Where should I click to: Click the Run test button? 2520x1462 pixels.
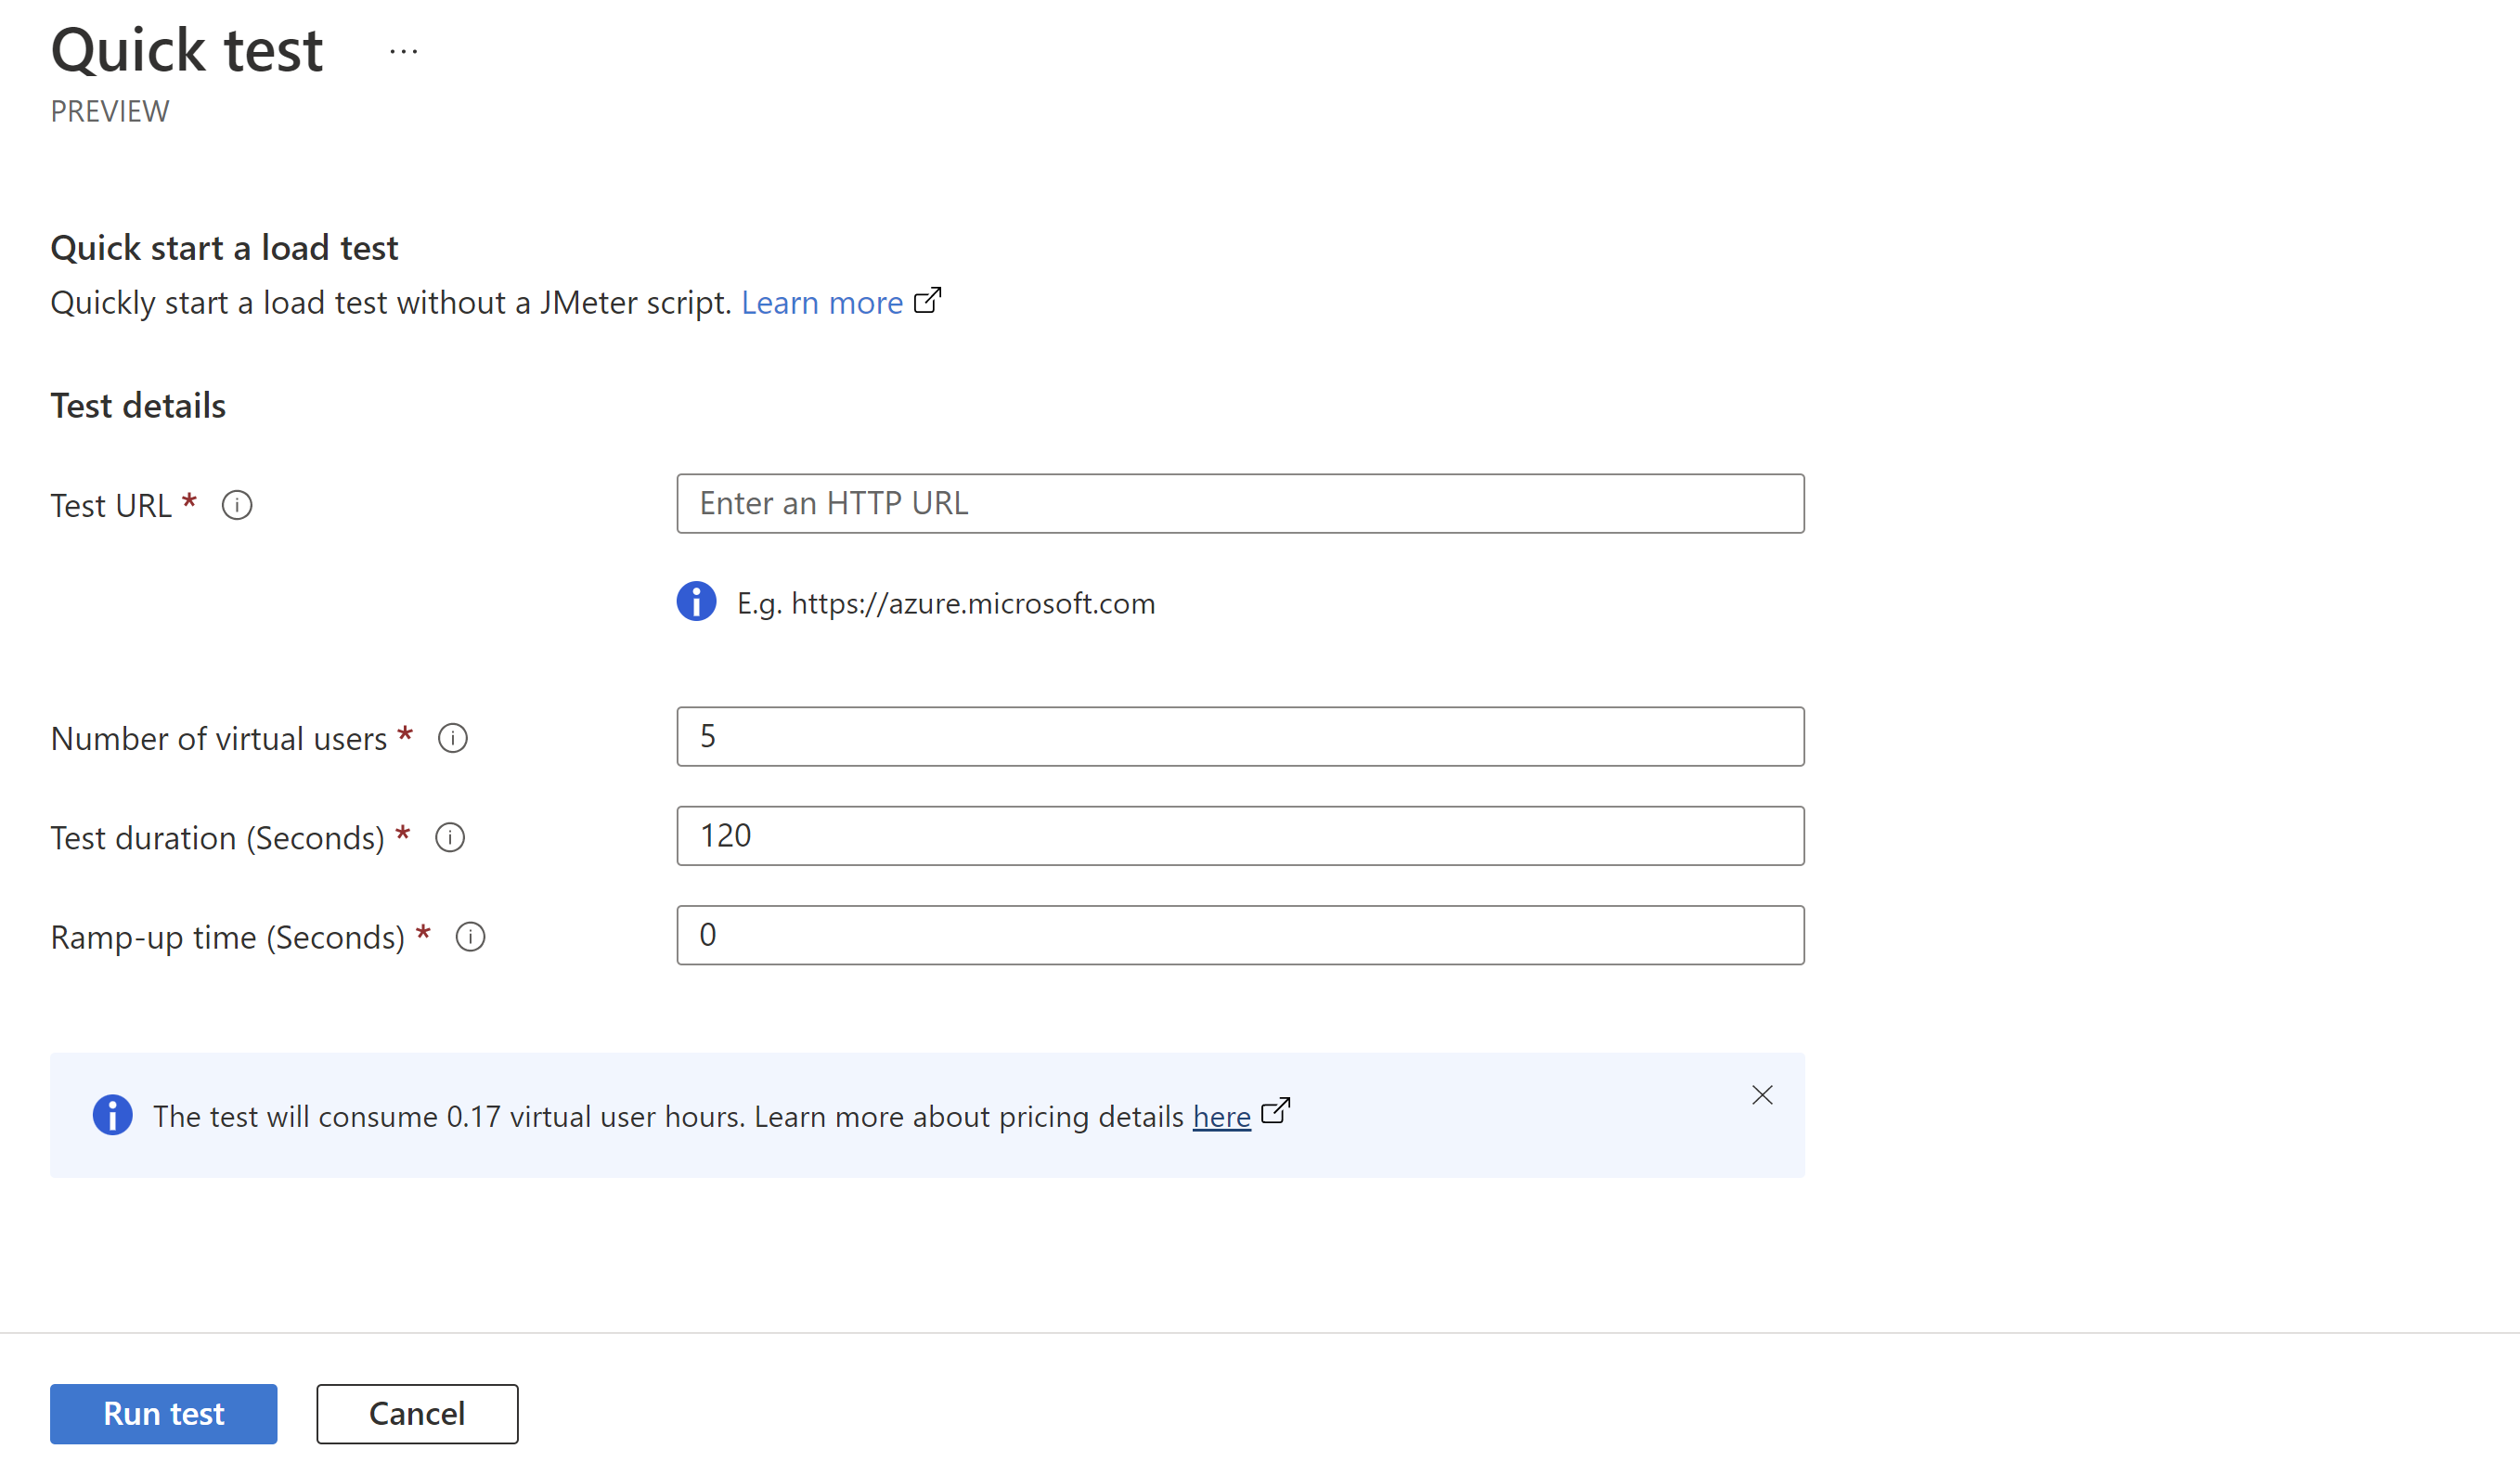coord(164,1413)
